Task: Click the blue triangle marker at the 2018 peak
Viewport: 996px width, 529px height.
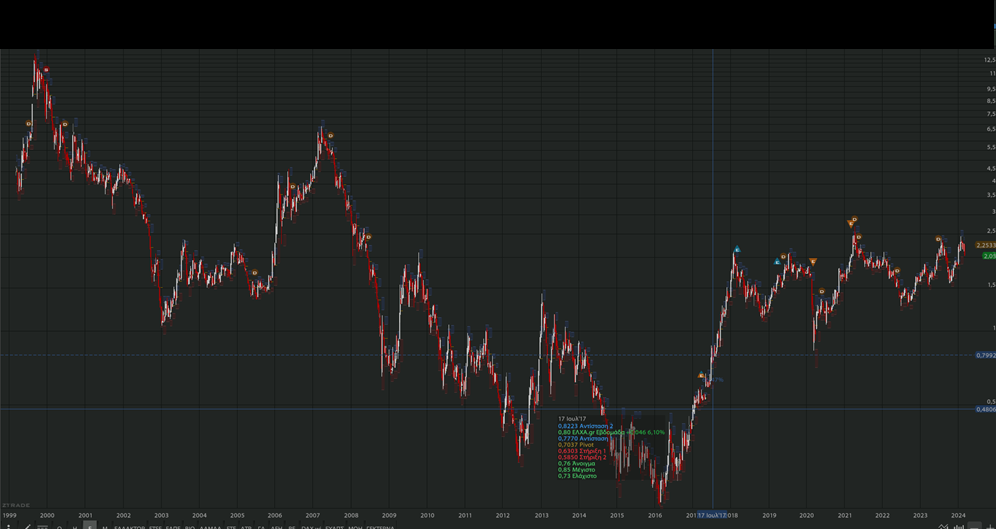Action: tap(737, 250)
